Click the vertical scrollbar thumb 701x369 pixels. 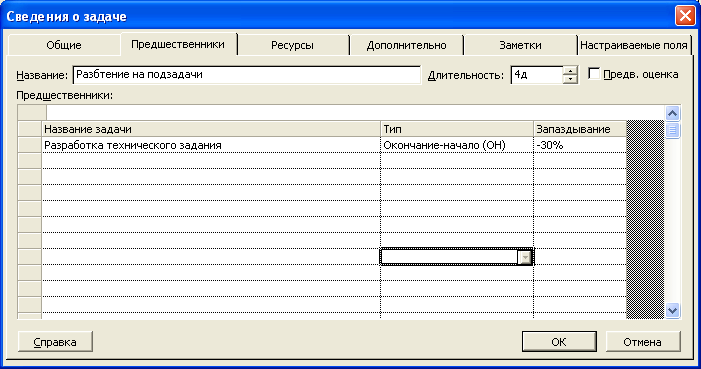(x=672, y=131)
